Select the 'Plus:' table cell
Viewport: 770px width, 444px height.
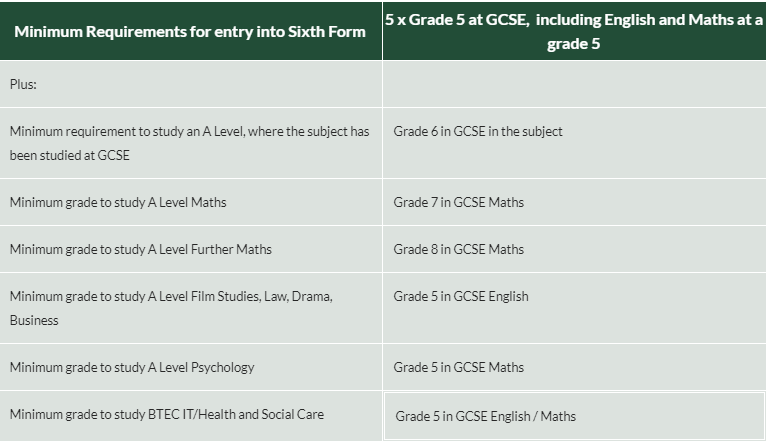click(191, 84)
